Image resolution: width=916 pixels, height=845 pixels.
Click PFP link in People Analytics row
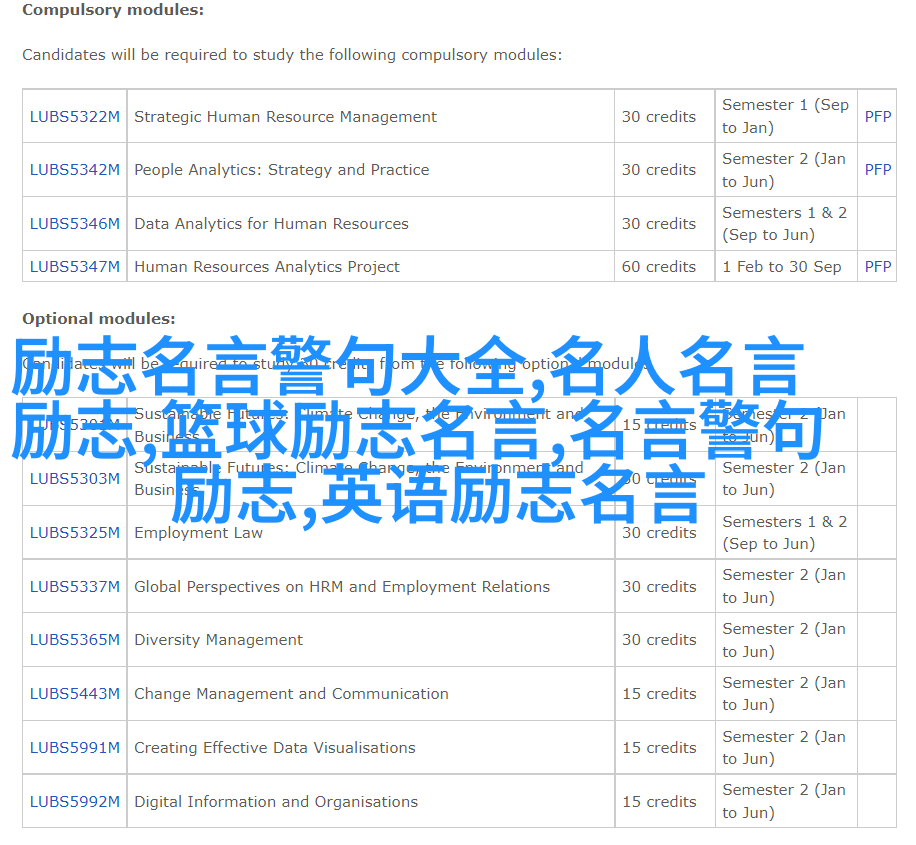(x=877, y=170)
